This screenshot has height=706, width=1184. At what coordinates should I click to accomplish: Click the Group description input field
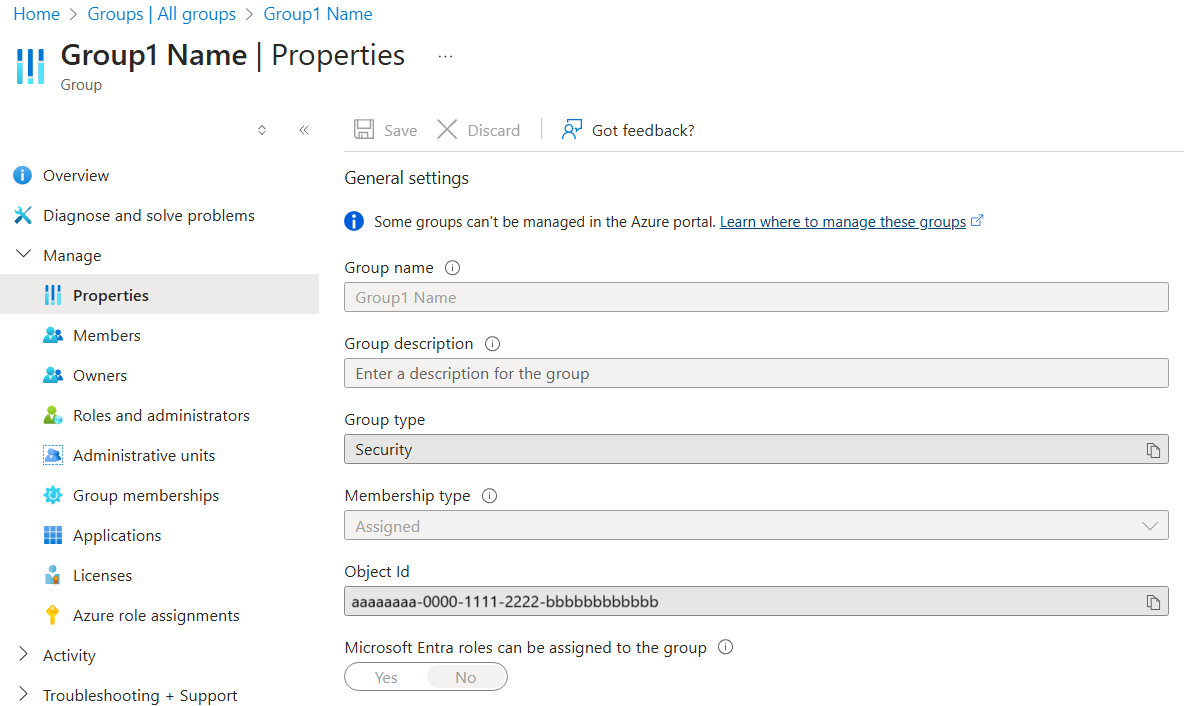(755, 373)
